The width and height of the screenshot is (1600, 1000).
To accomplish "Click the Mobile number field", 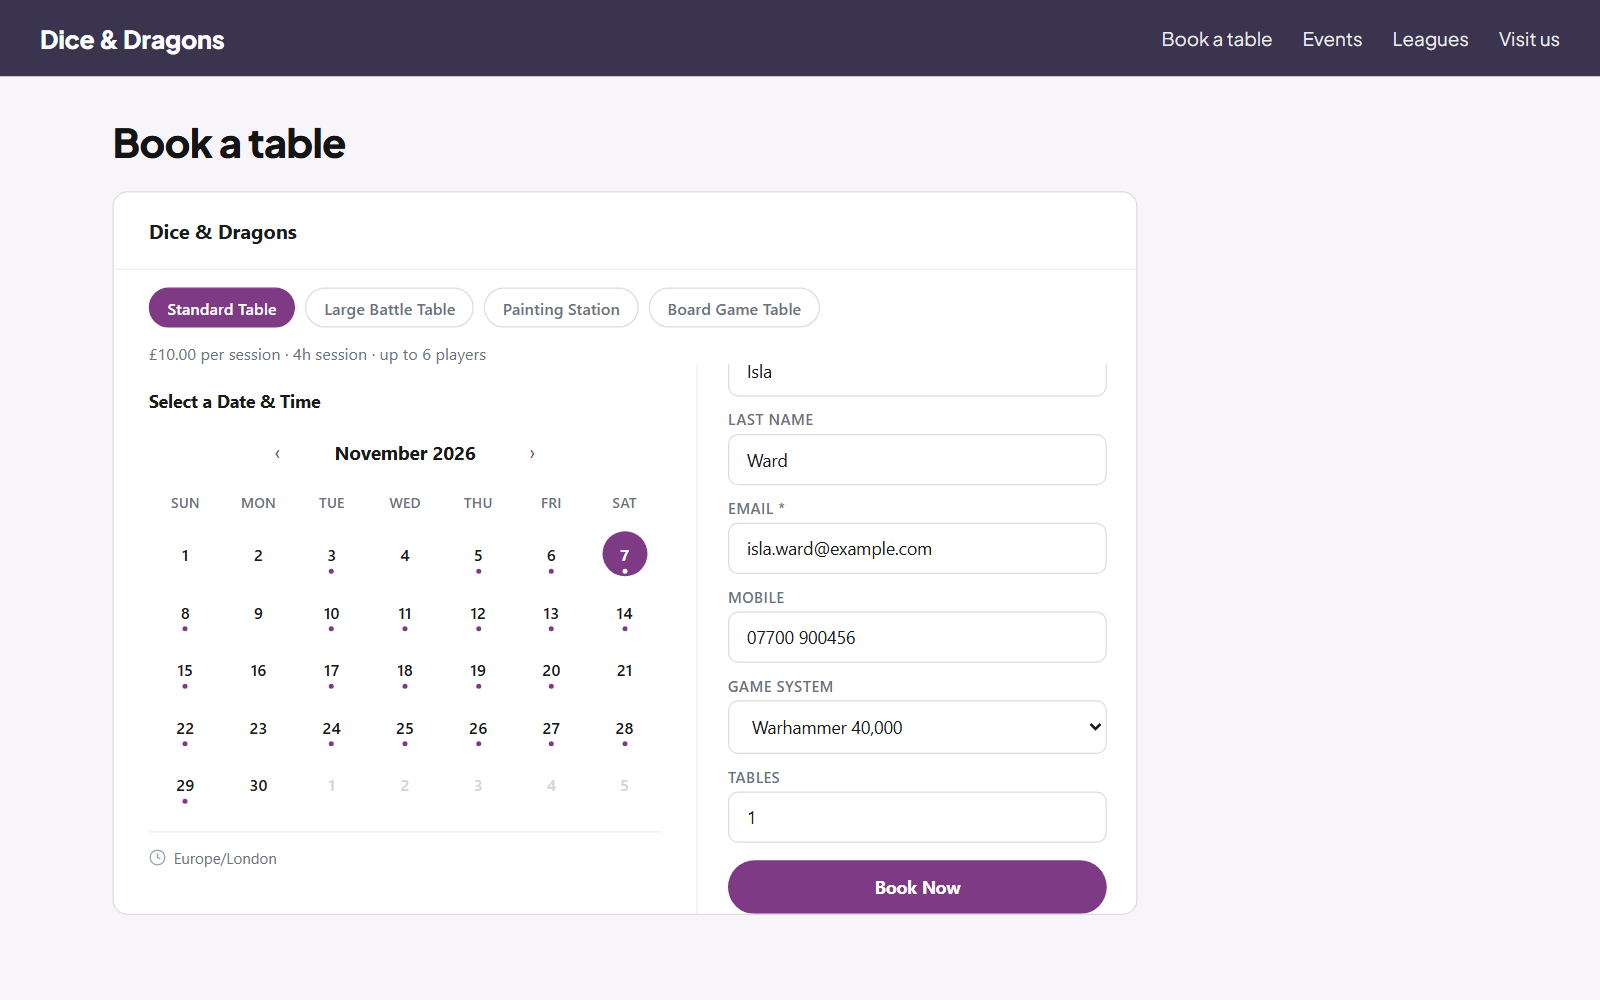I will [x=917, y=637].
